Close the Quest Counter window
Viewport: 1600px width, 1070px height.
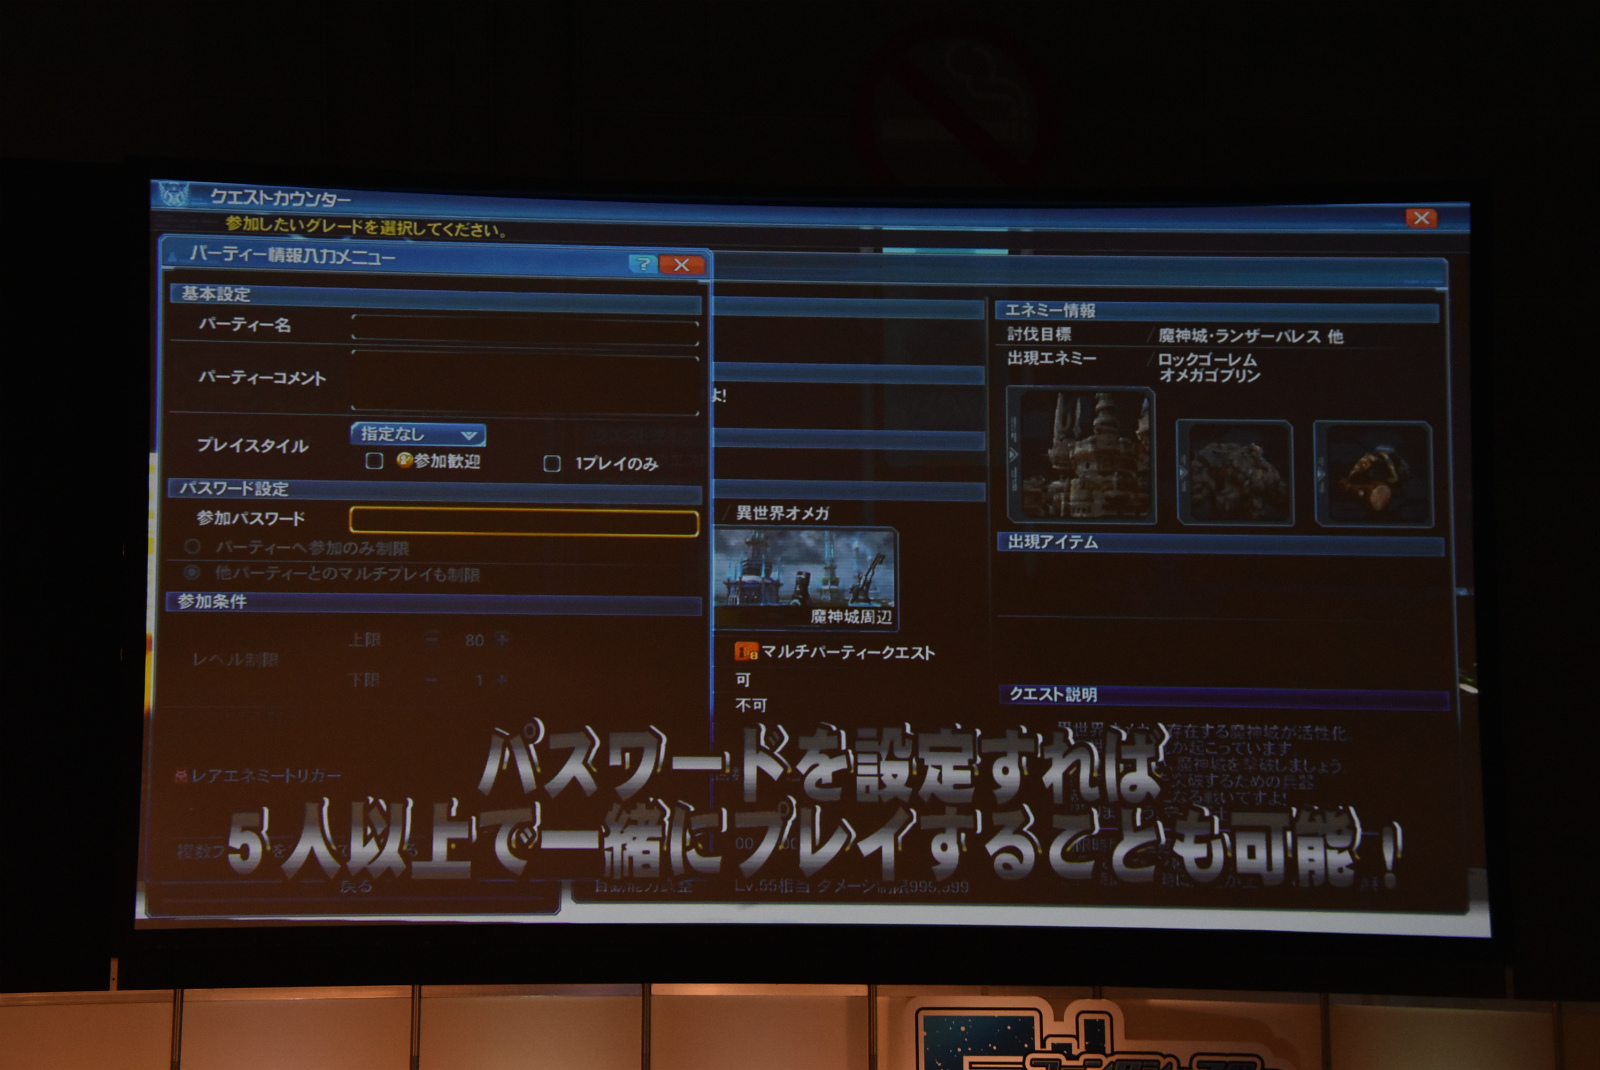[1421, 218]
